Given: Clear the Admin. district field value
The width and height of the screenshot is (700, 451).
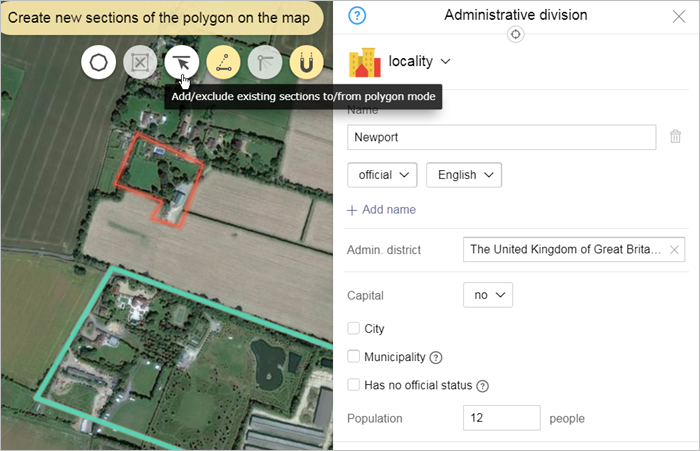Looking at the screenshot, I should coord(674,250).
